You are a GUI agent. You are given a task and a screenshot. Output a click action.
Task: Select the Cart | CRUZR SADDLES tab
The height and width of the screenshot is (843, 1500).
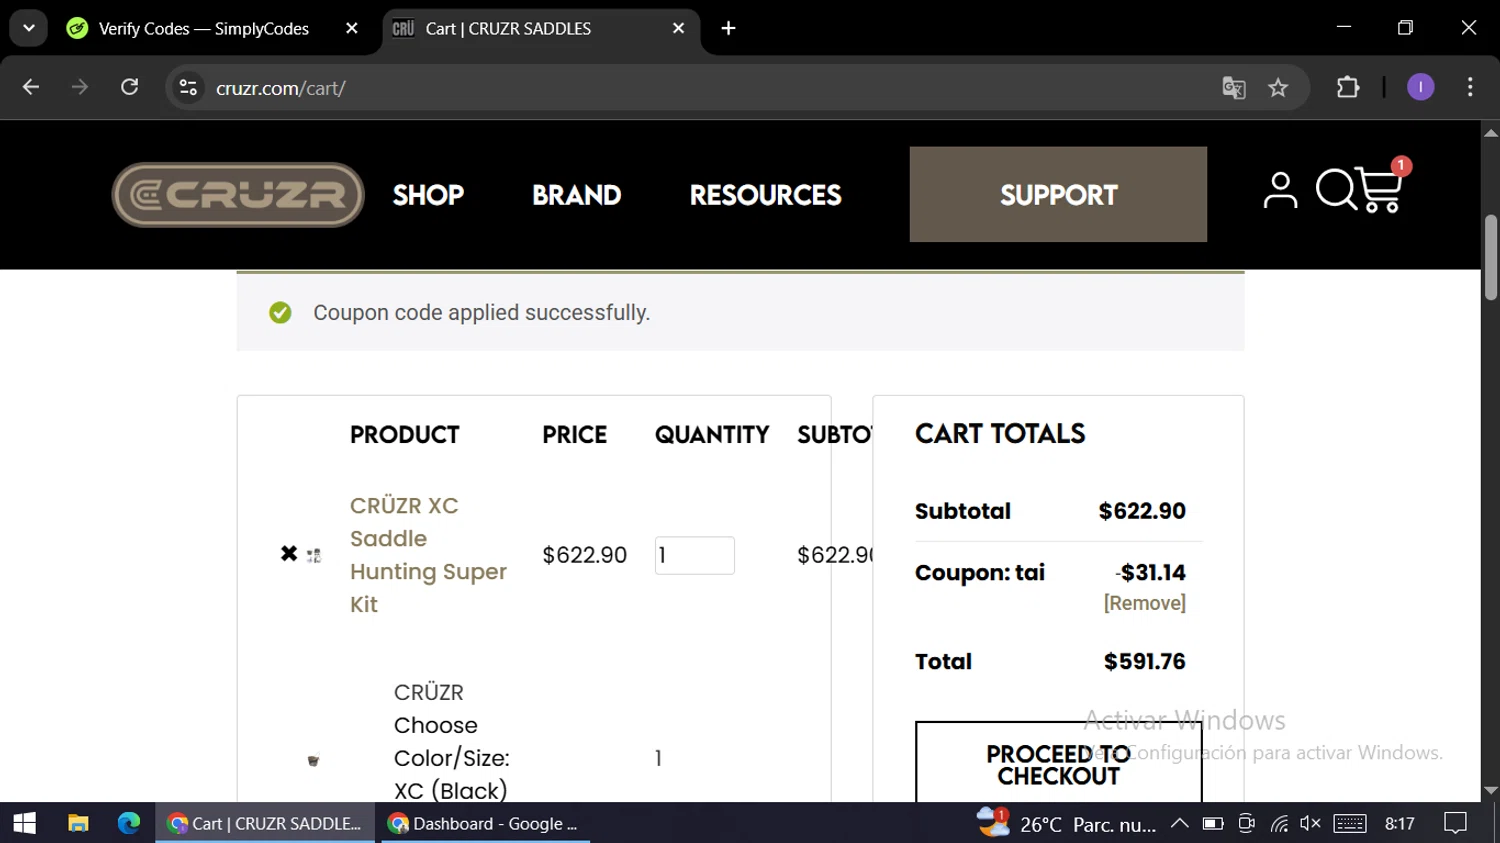point(540,28)
